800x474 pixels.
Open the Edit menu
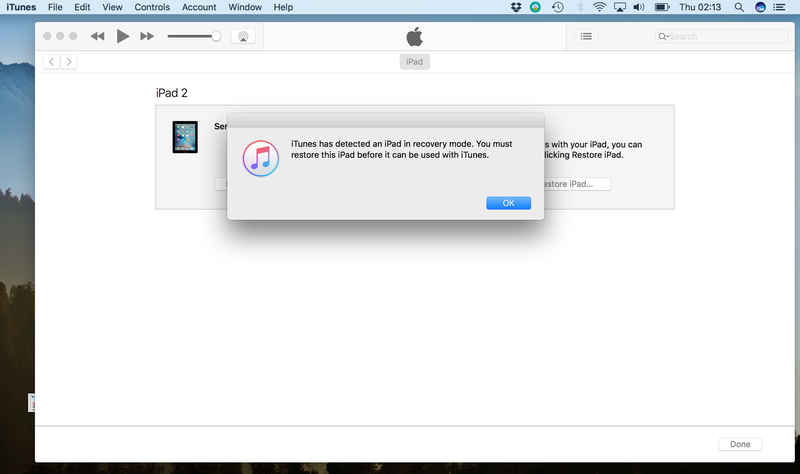(82, 7)
